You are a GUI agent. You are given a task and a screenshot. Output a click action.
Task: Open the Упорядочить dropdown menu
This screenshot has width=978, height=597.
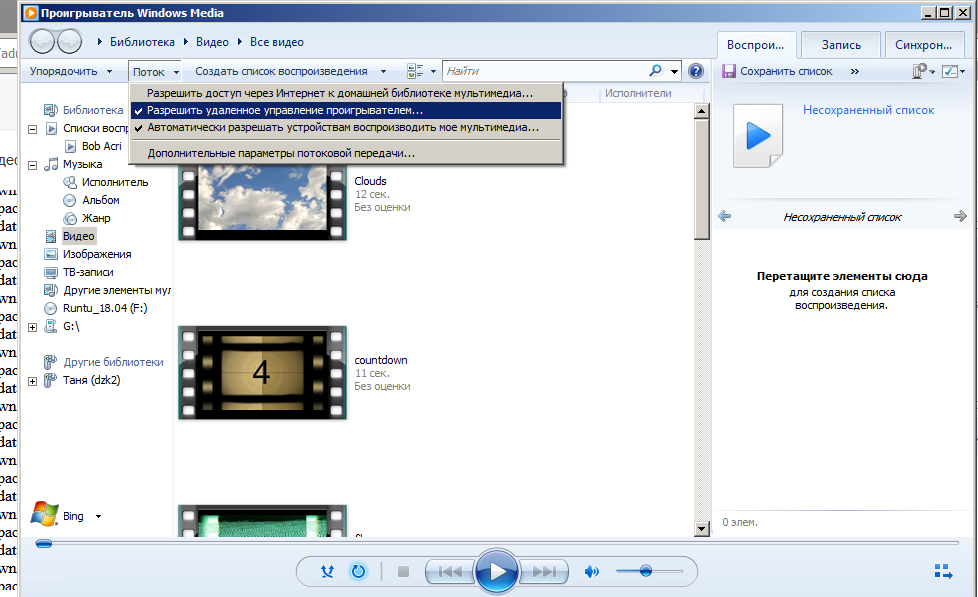click(x=70, y=71)
